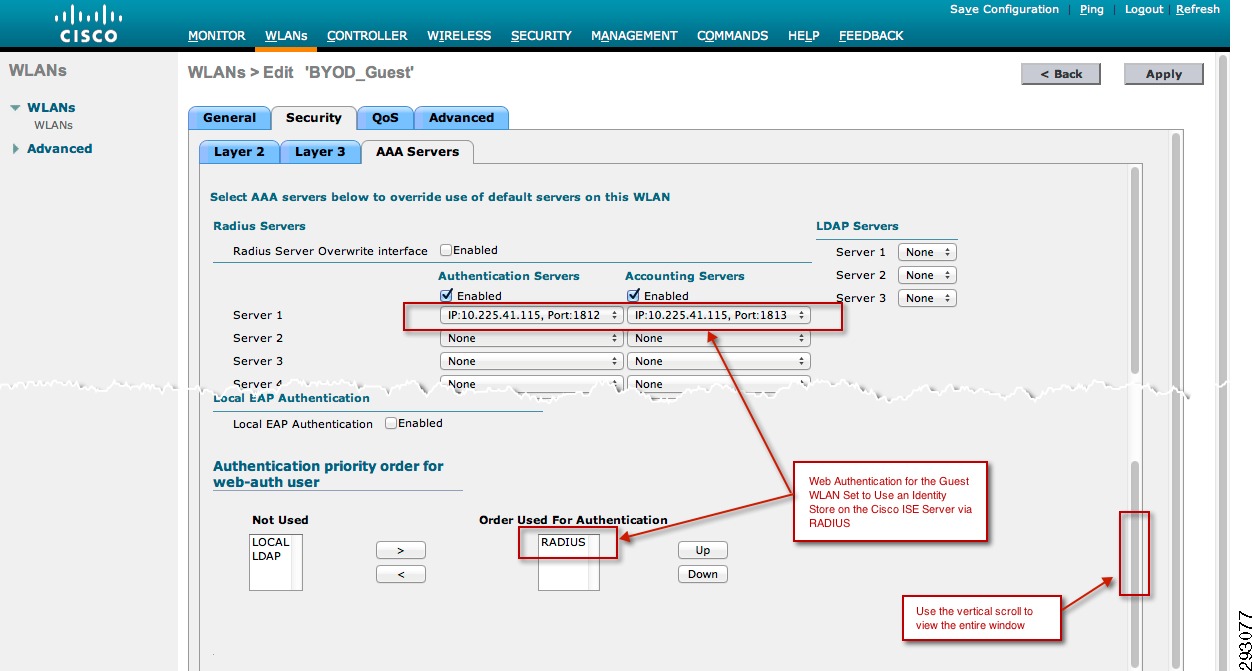Screen dimensions: 1252x671
Task: Open LDAP Server 3 dropdown
Action: (927, 298)
